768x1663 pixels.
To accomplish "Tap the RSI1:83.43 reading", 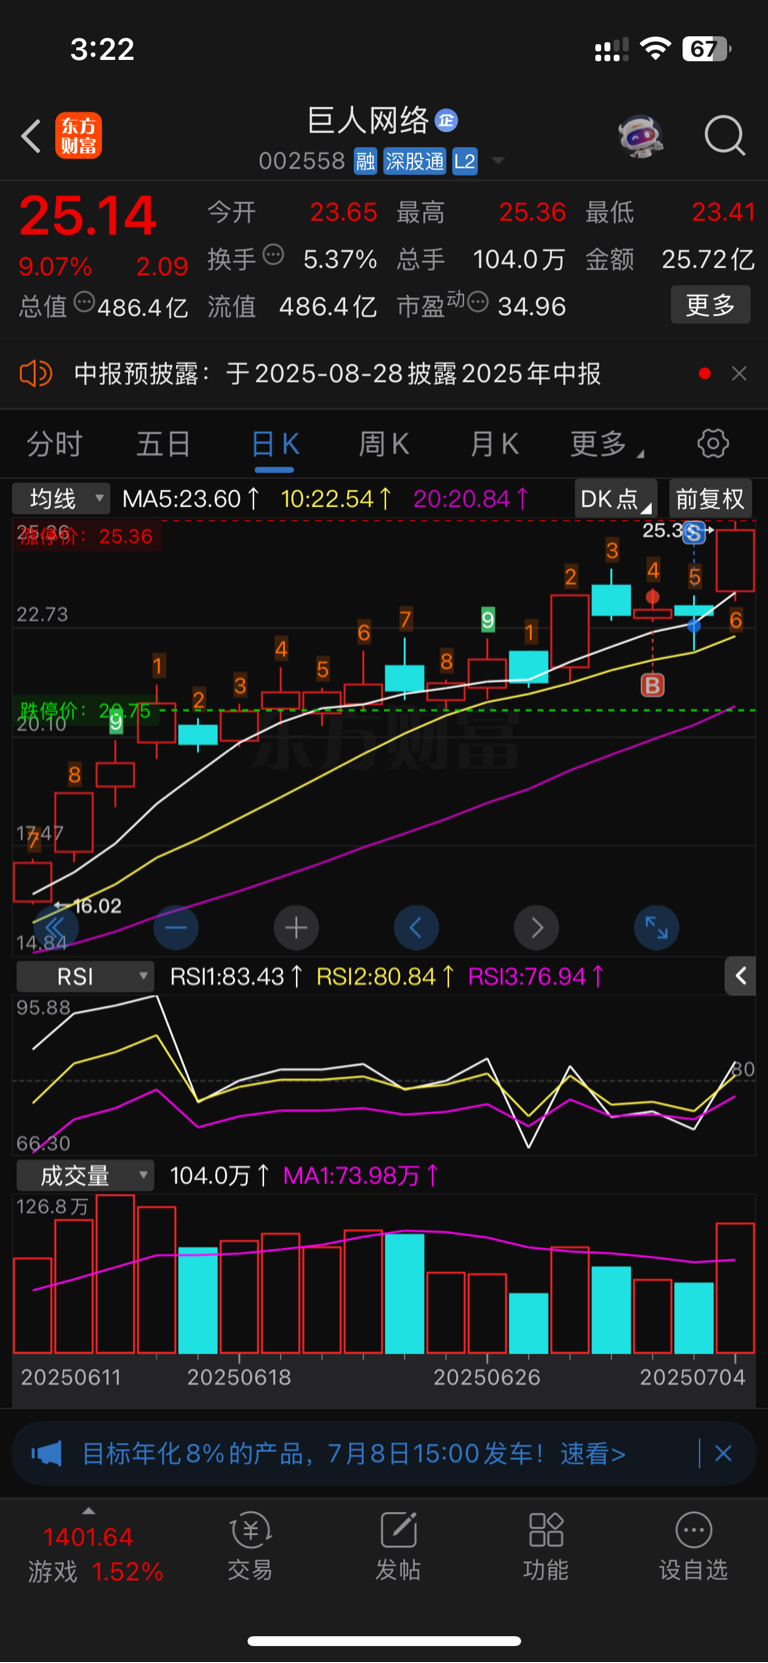I will tap(236, 976).
